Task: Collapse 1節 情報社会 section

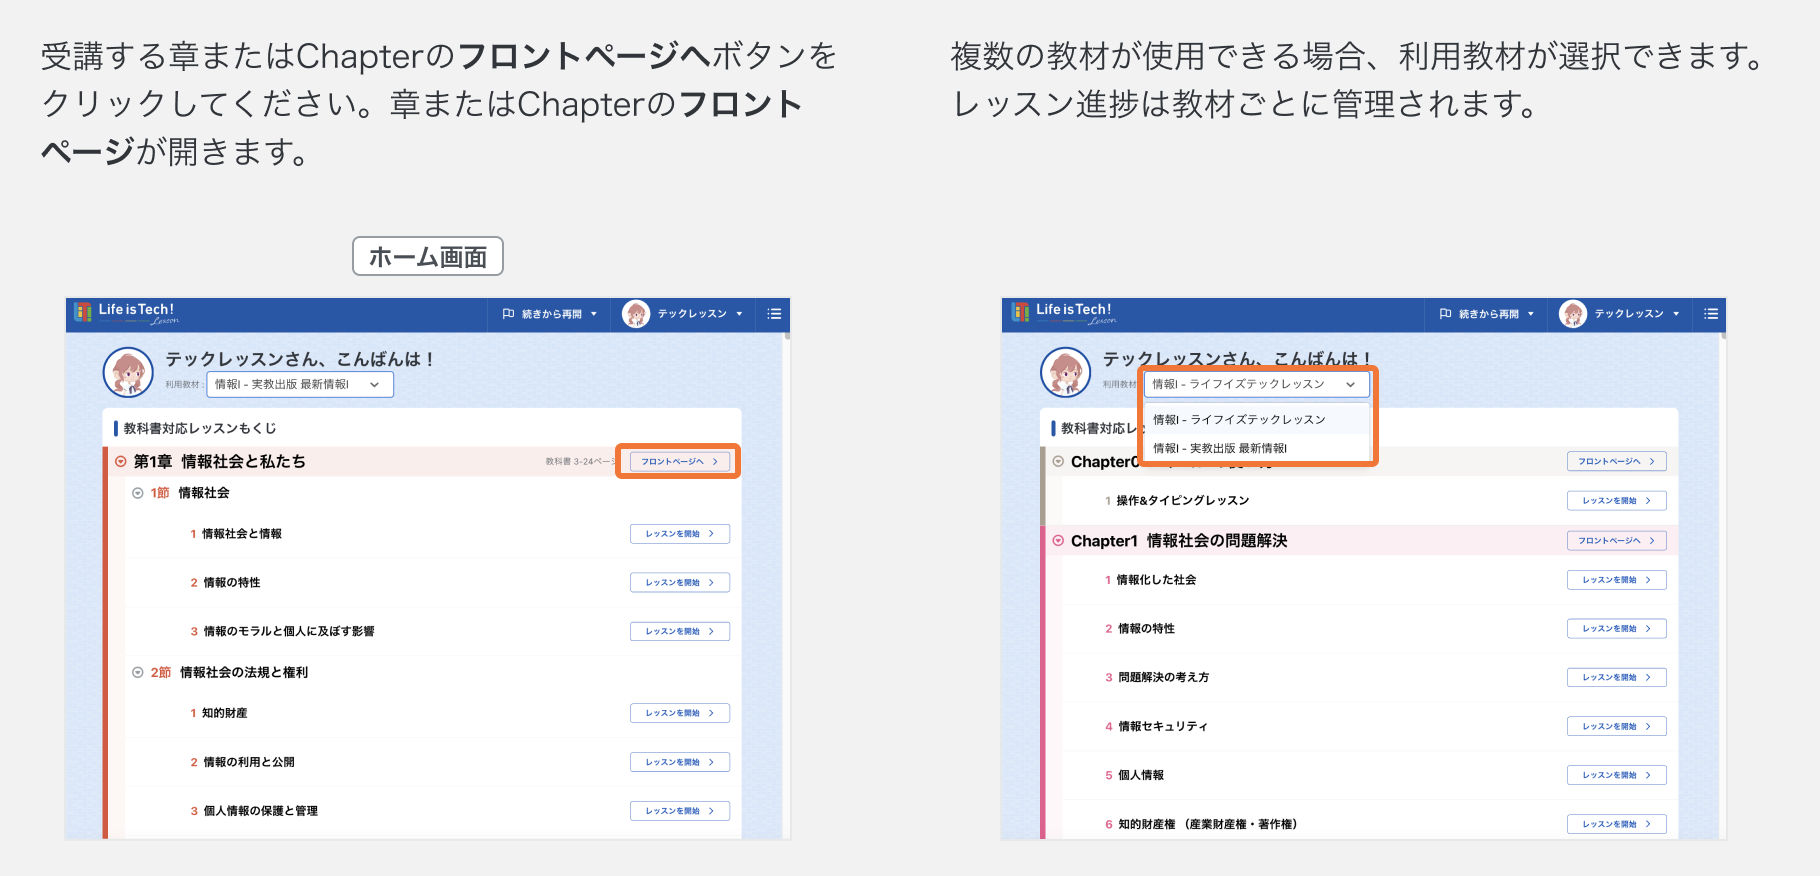Action: pyautogui.click(x=138, y=493)
